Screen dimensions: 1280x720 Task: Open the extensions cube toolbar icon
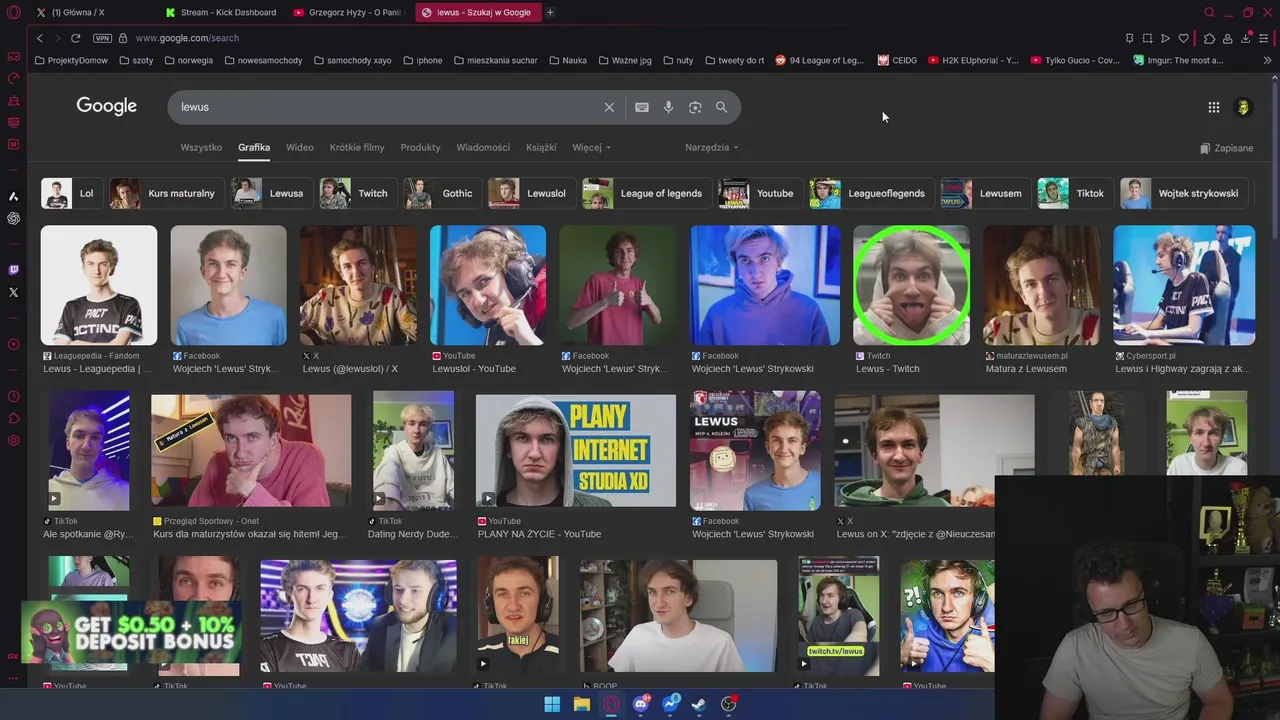(1209, 38)
